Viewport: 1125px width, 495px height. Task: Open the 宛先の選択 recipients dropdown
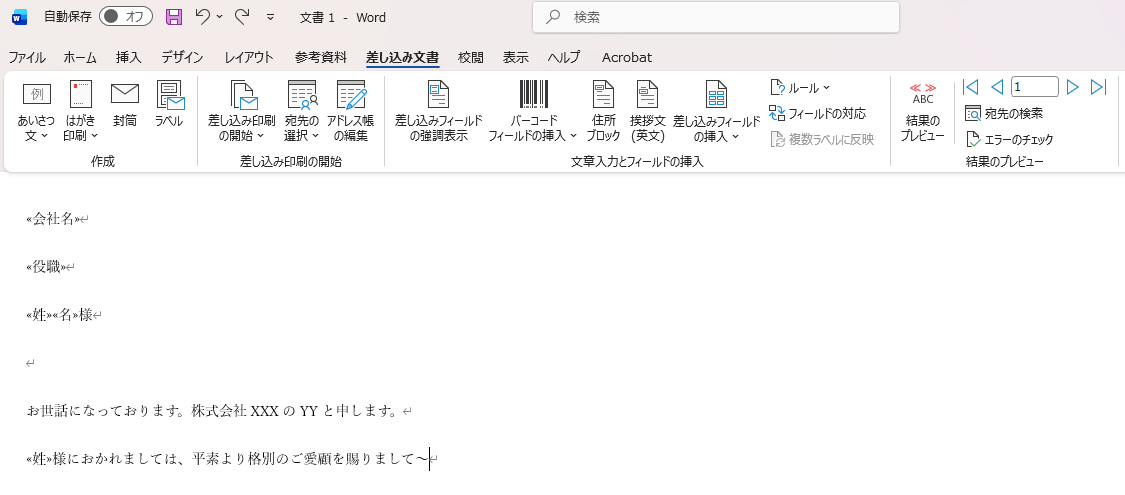(x=301, y=111)
